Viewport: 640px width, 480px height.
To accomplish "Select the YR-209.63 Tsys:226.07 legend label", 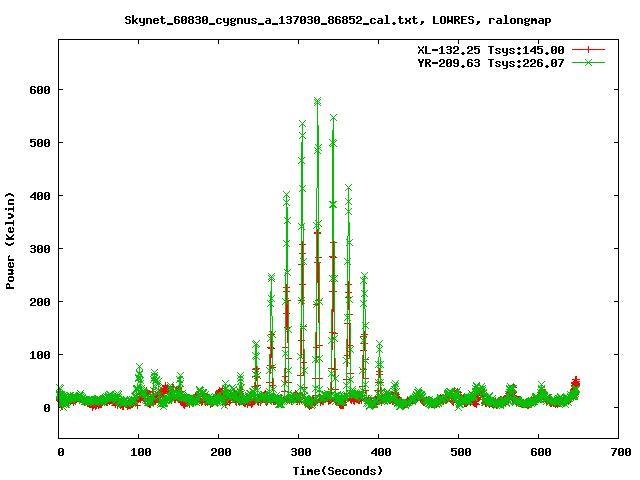I will coord(491,63).
